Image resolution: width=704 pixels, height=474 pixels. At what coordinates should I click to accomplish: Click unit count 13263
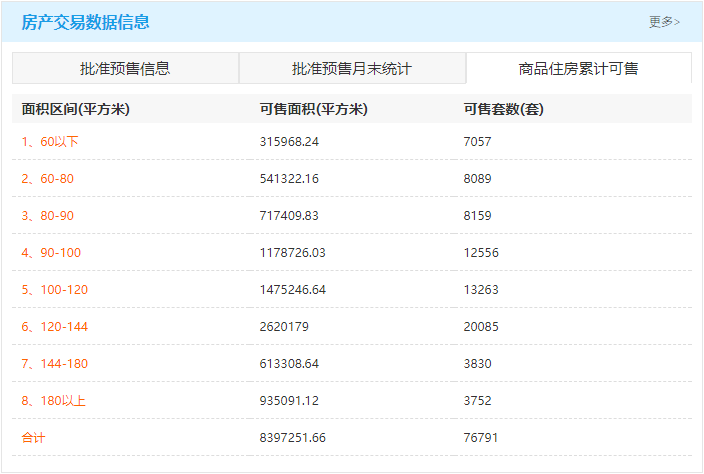coord(481,290)
